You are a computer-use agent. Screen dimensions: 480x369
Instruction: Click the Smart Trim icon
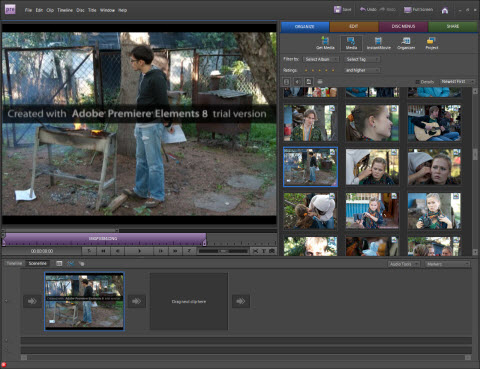tap(70, 264)
